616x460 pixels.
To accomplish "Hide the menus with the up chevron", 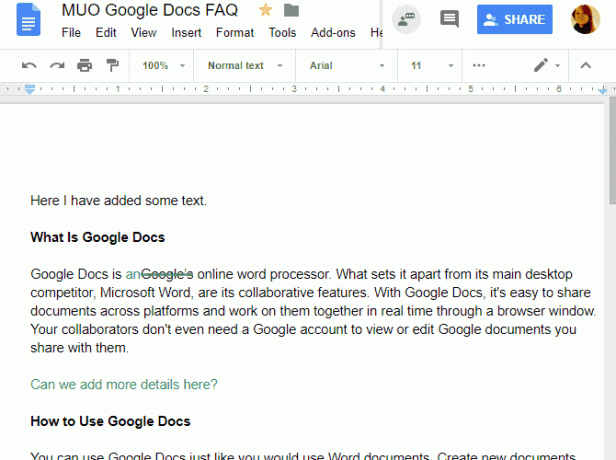I will [x=585, y=65].
